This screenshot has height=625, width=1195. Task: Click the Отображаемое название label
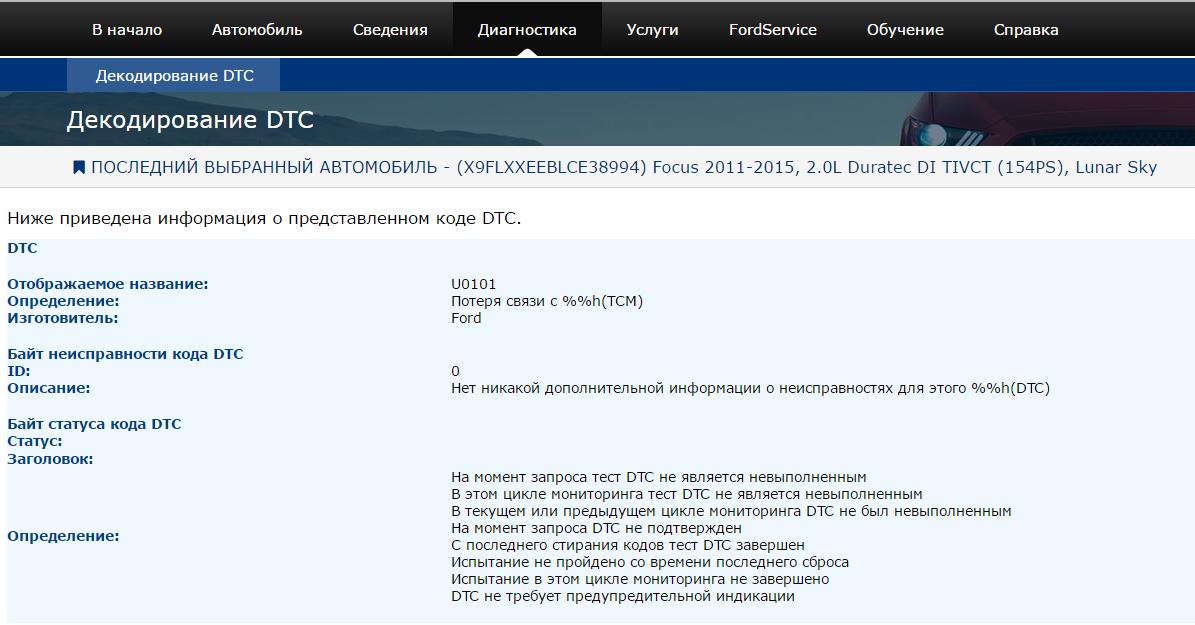[x=108, y=284]
